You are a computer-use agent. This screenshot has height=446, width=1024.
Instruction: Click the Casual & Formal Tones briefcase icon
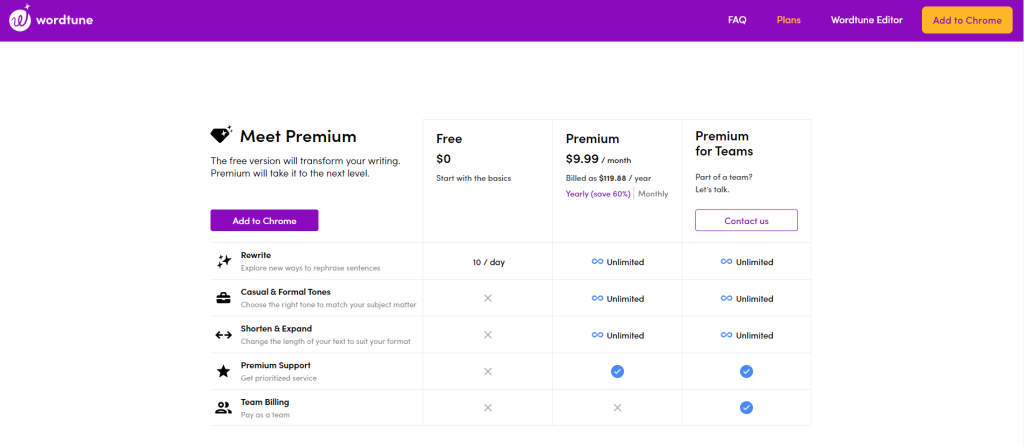click(223, 298)
